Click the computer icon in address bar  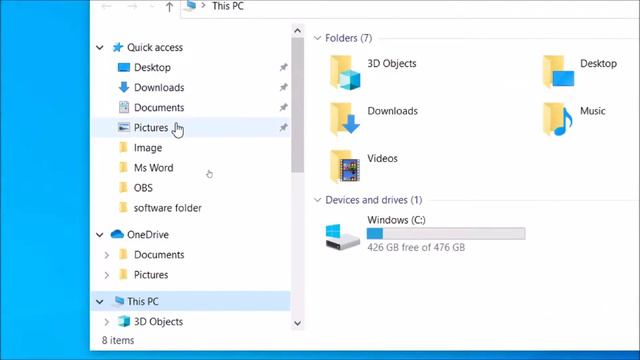[x=190, y=5]
